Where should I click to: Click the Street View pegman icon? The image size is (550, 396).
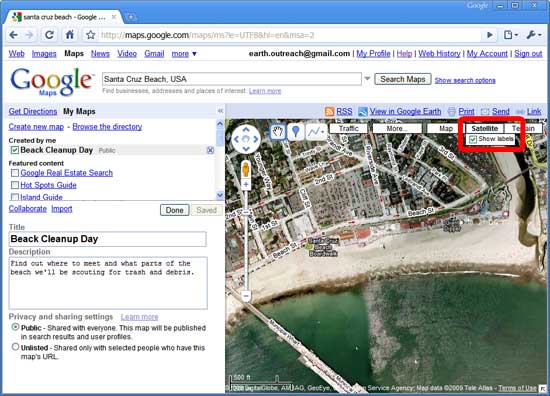[246, 170]
